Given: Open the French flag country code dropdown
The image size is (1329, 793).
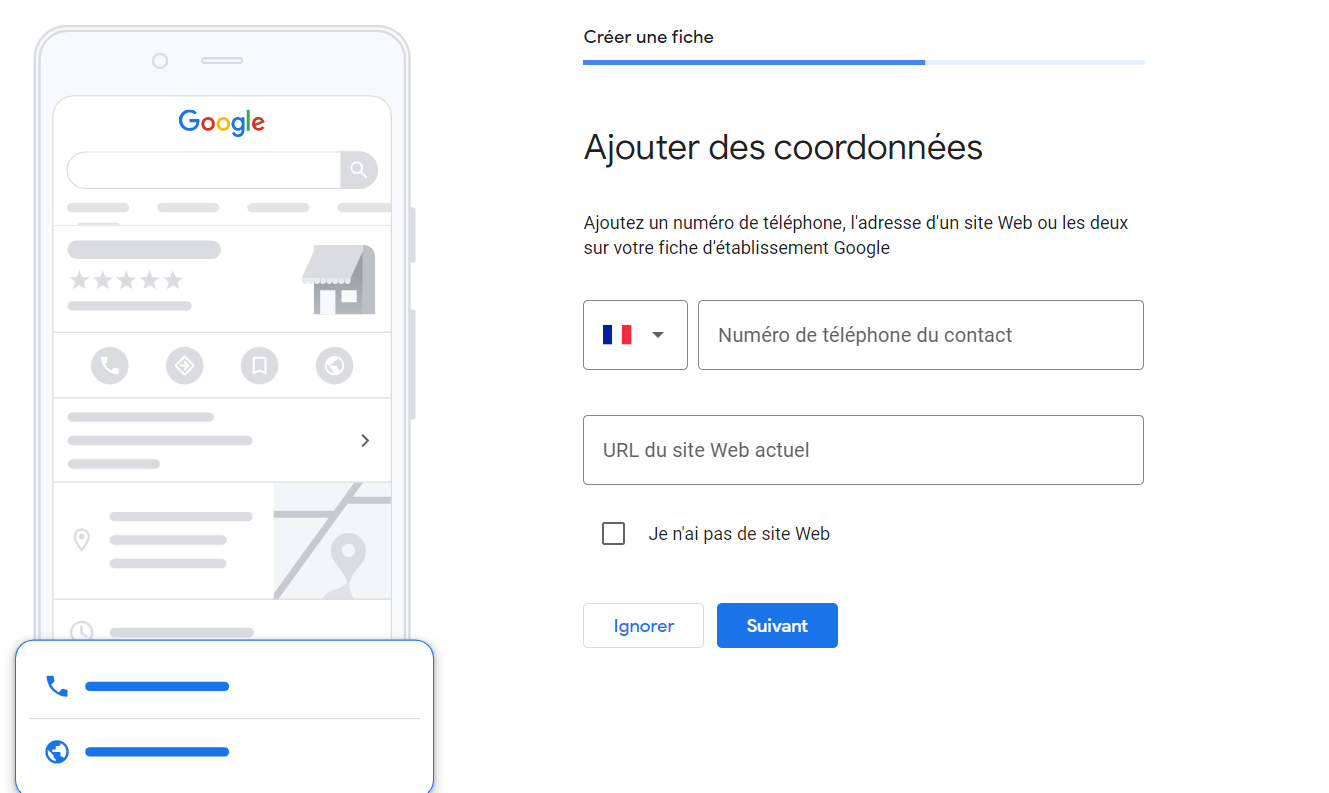Looking at the screenshot, I should point(635,335).
